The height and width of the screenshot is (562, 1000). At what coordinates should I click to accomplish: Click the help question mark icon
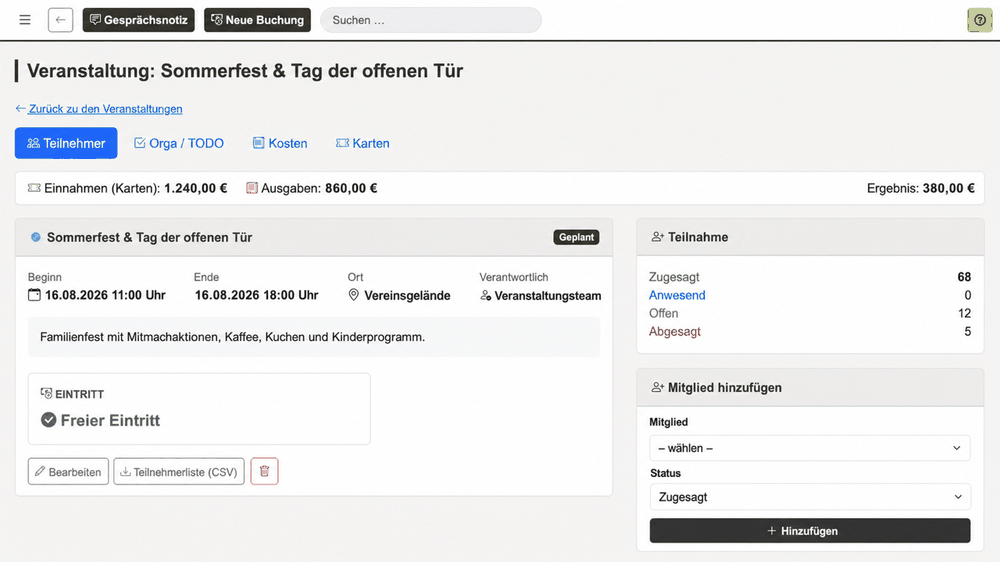[x=980, y=20]
